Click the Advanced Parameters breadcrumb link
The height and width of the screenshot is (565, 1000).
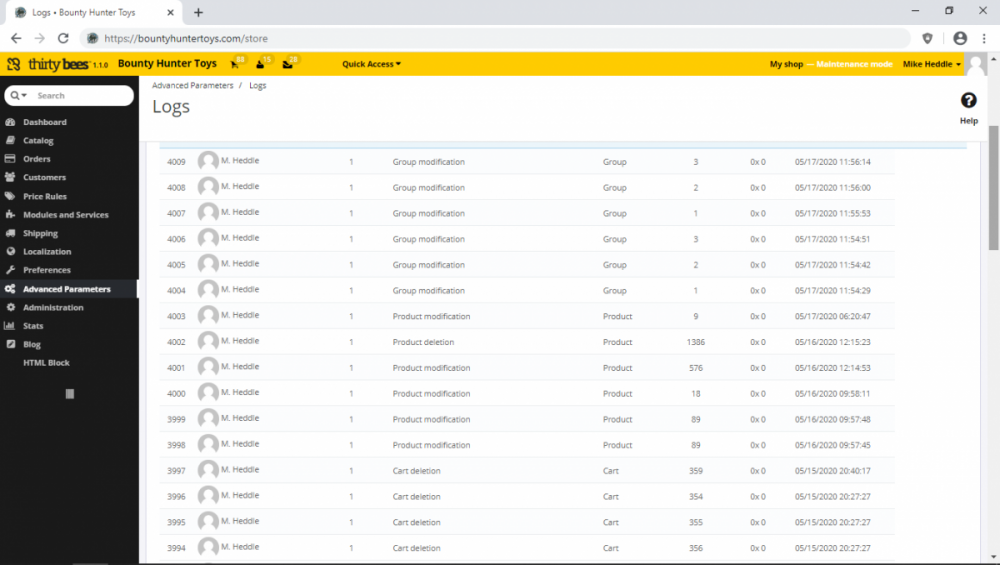[192, 86]
